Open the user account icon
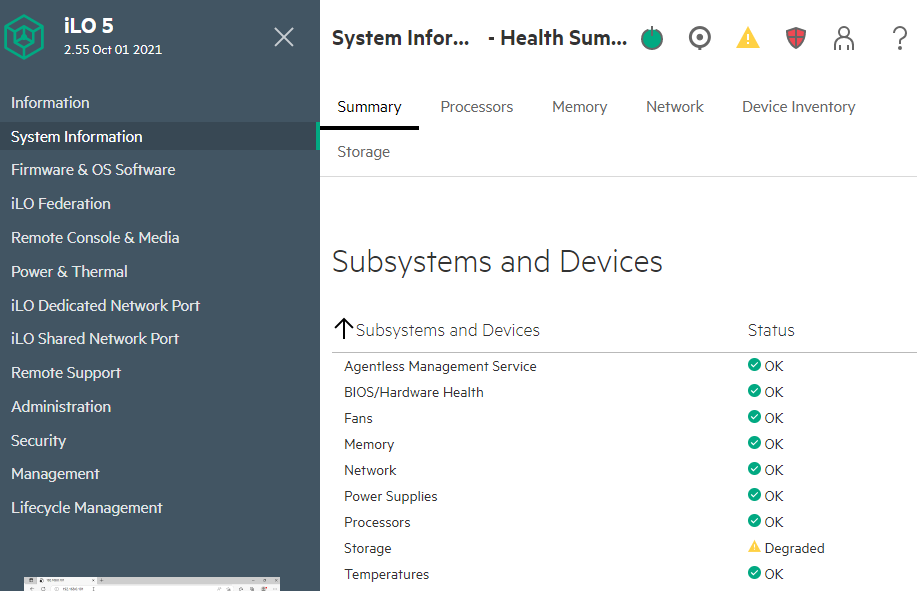The height and width of the screenshot is (591, 917). pos(844,38)
